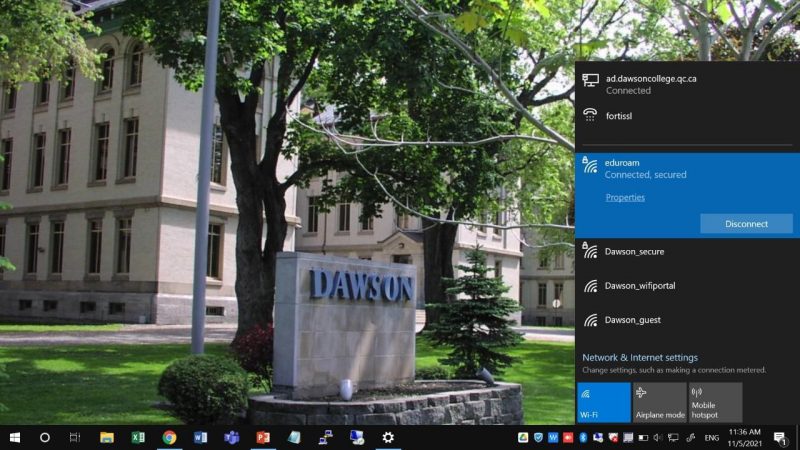Toggle the Wi-Fi quick action tile
Screen dimensions: 800x450
603,402
